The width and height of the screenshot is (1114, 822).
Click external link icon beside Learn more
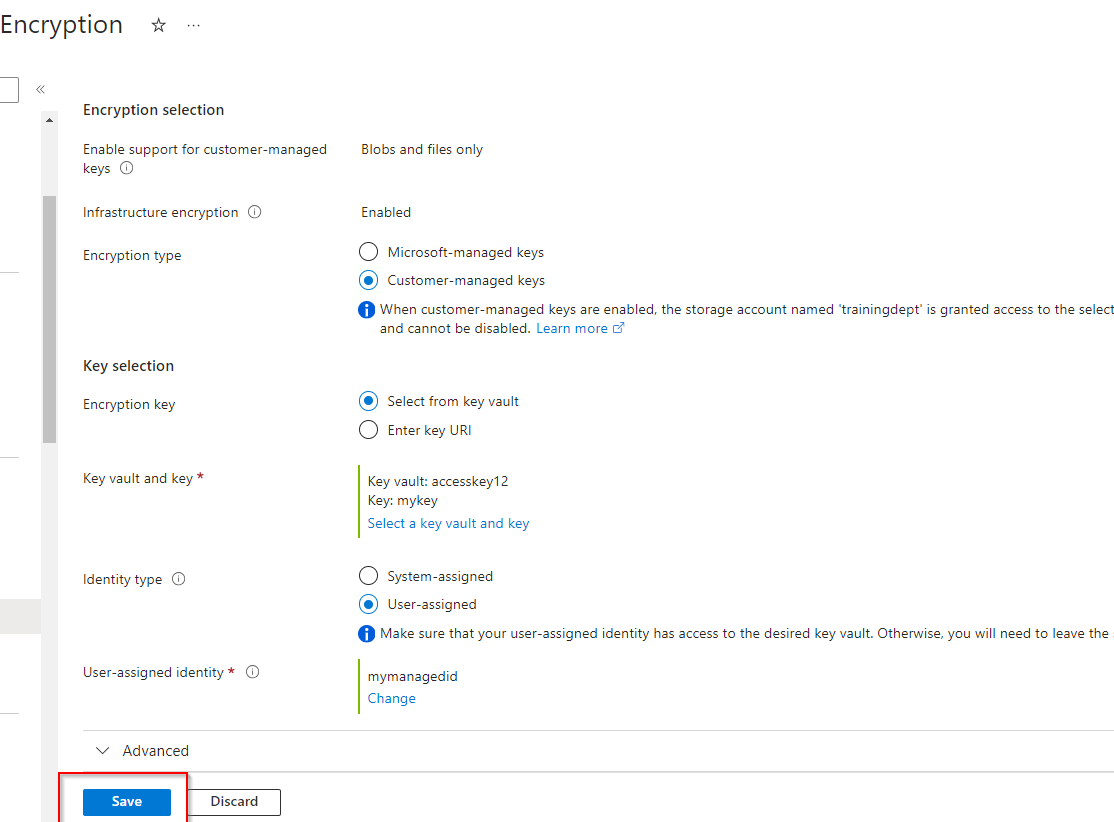618,328
